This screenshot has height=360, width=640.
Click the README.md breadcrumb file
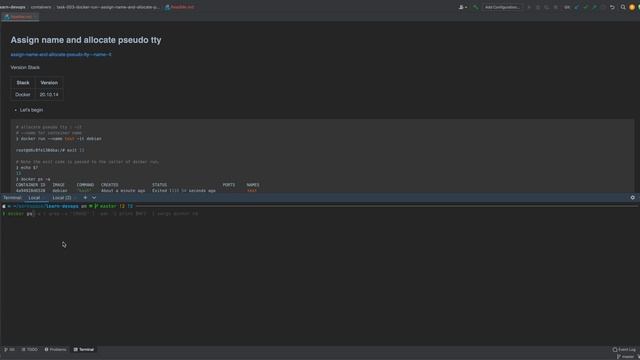(180, 7)
